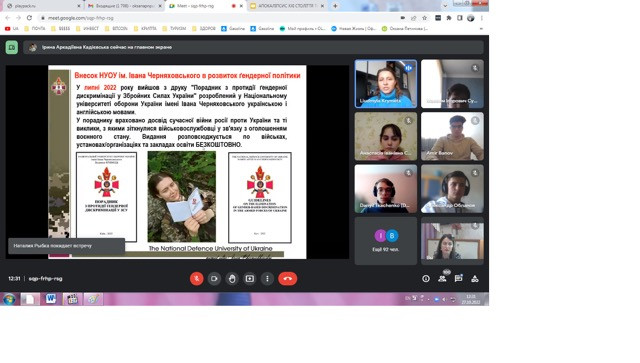This screenshot has height=363, width=640.
Task: Show everyone in the participants panel
Action: pos(442,278)
